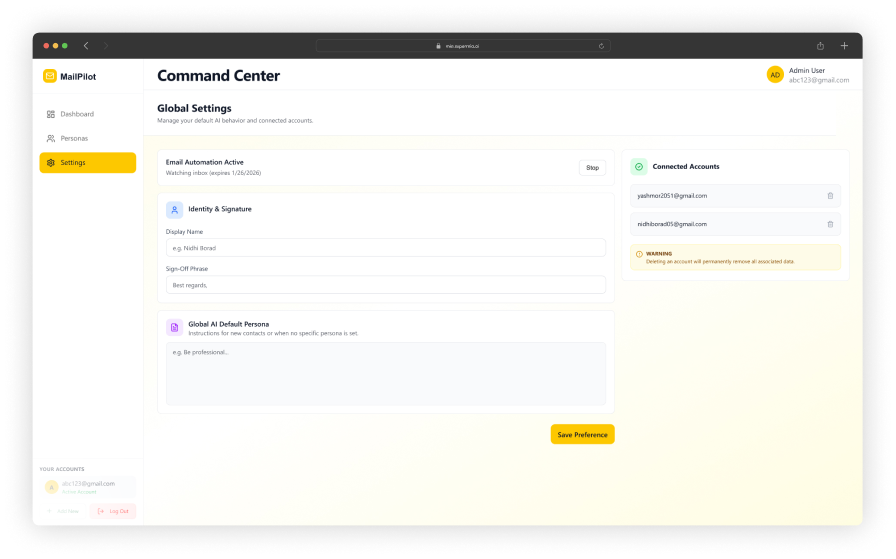Click the Personas people icon
The image size is (896, 559).
point(51,138)
